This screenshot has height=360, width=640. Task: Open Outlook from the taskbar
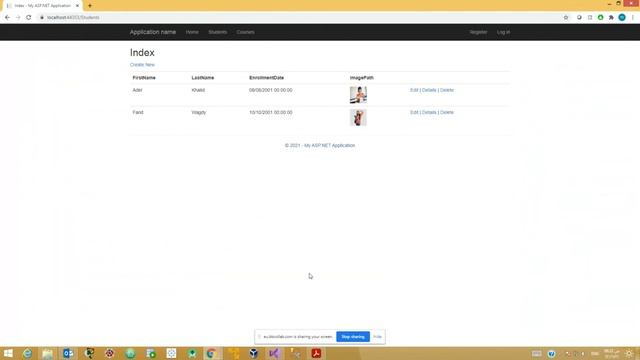click(x=68, y=353)
